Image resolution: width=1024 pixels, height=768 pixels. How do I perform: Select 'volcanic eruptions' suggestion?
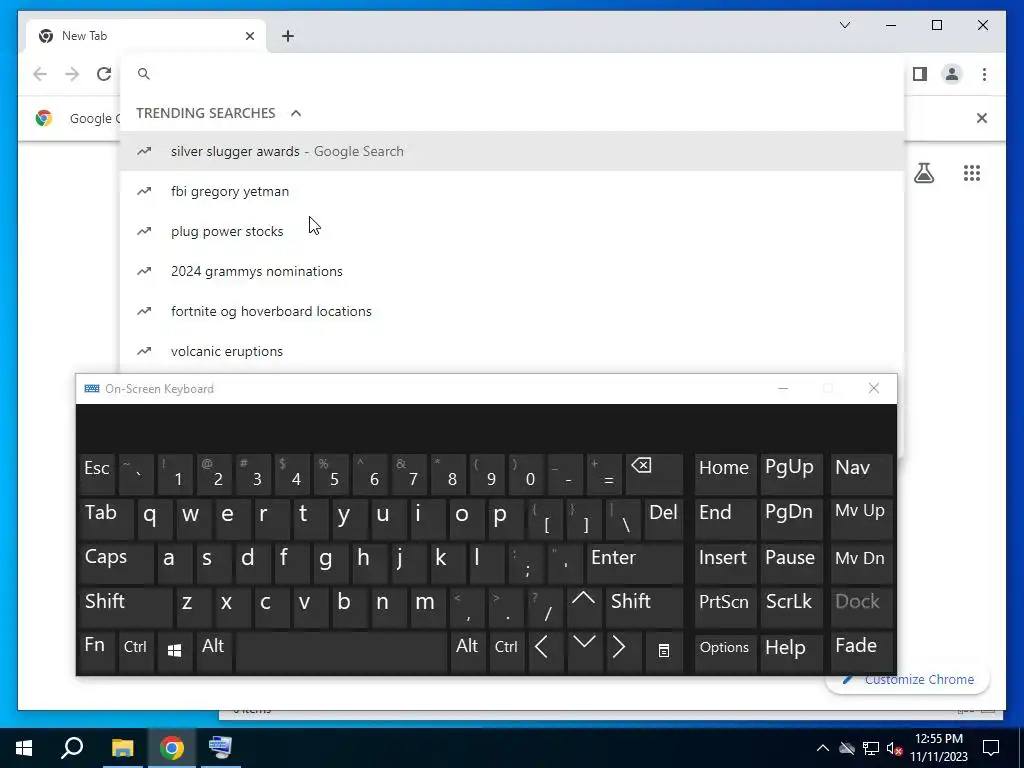[x=512, y=351]
